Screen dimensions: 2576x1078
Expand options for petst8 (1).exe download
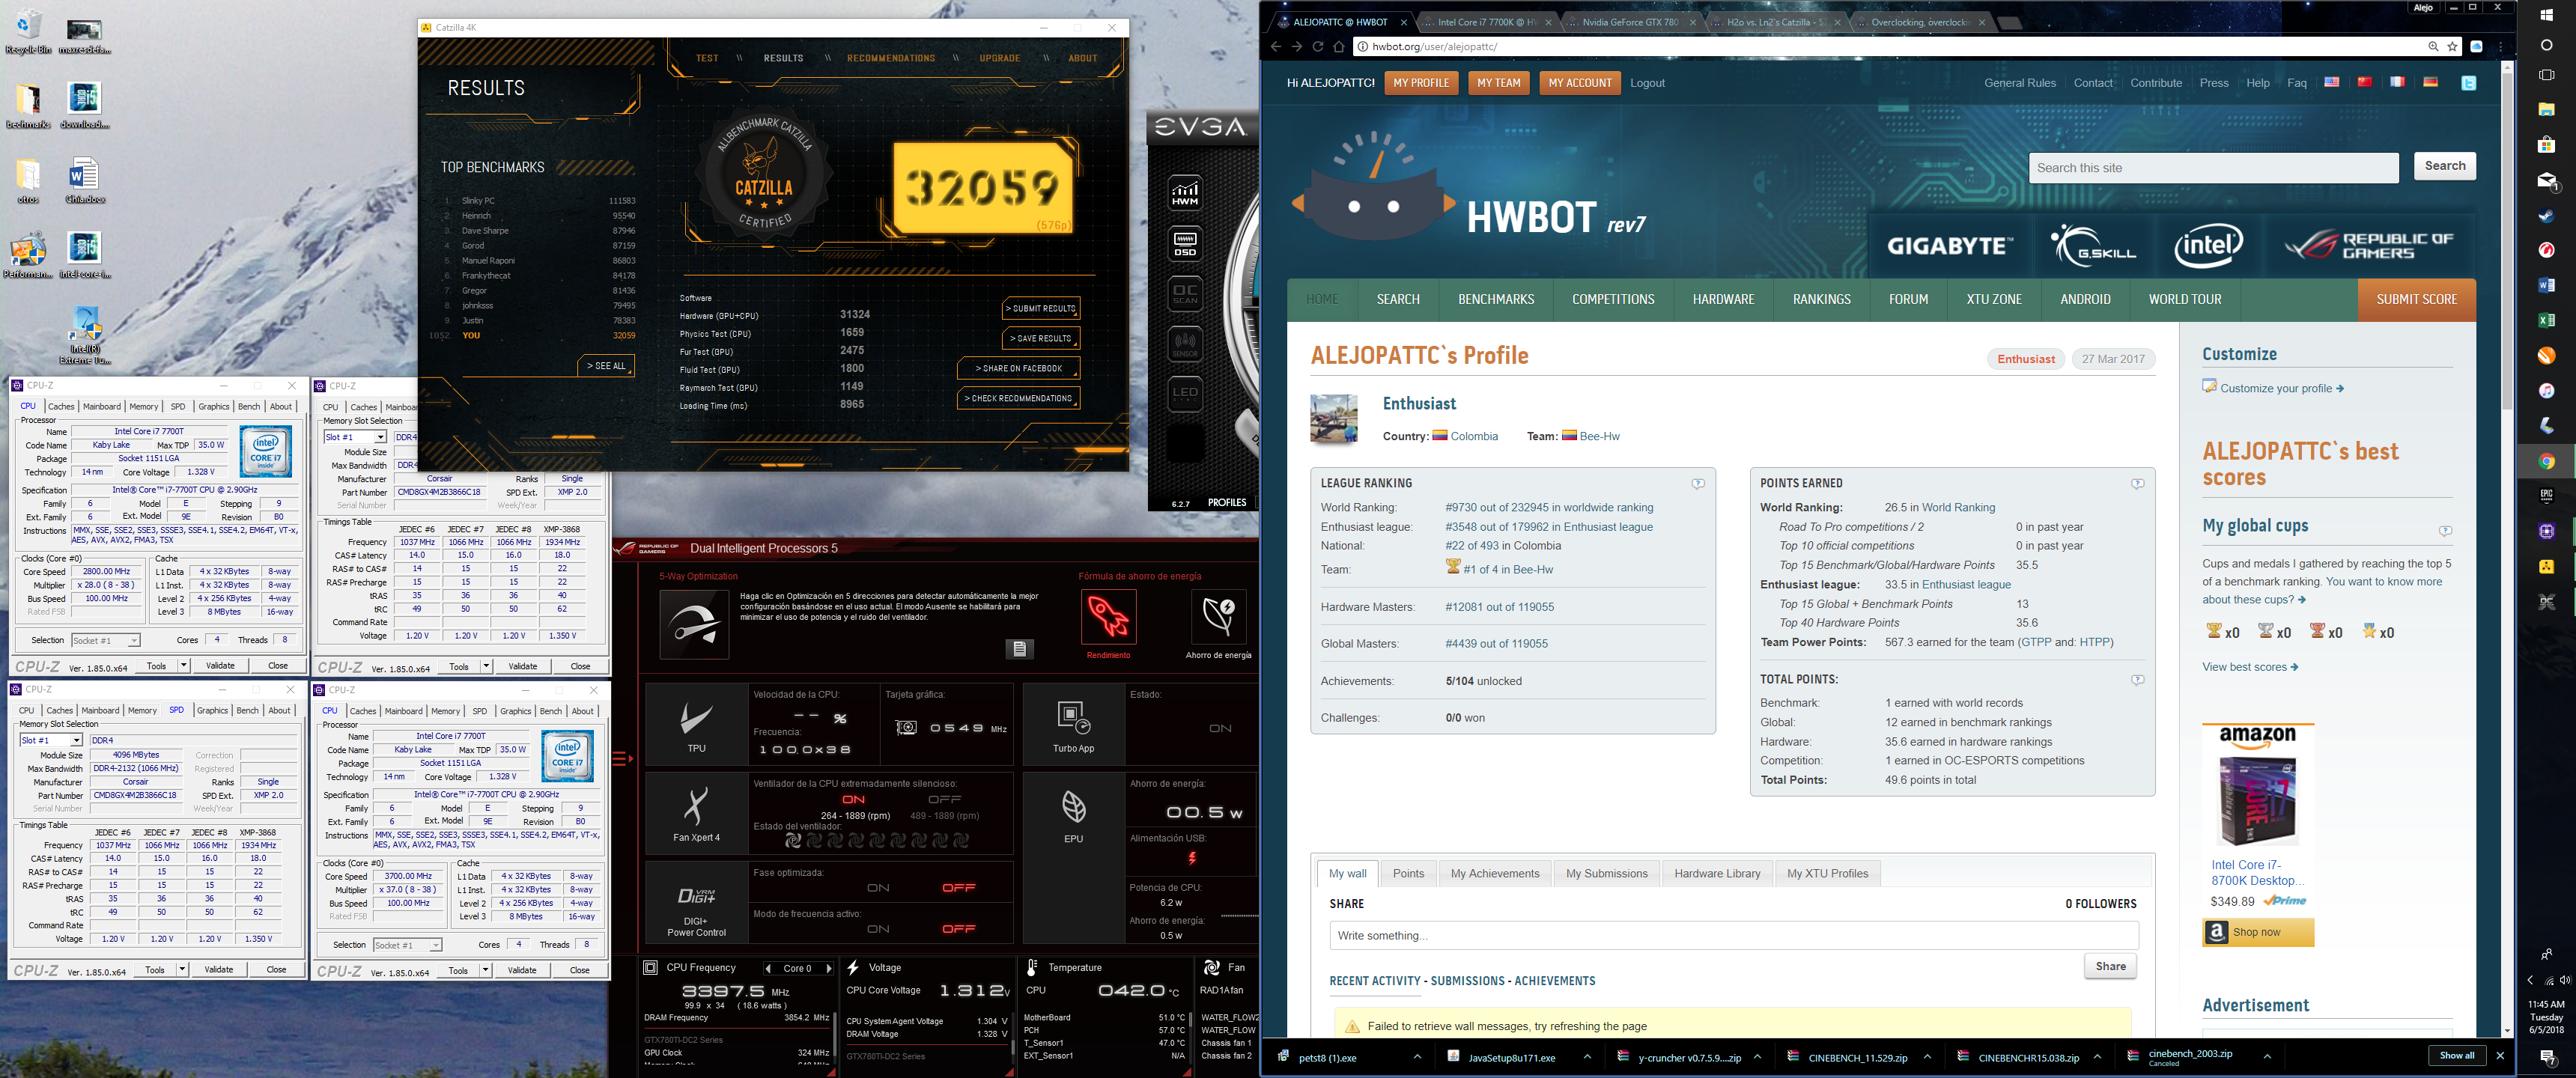(1417, 1057)
